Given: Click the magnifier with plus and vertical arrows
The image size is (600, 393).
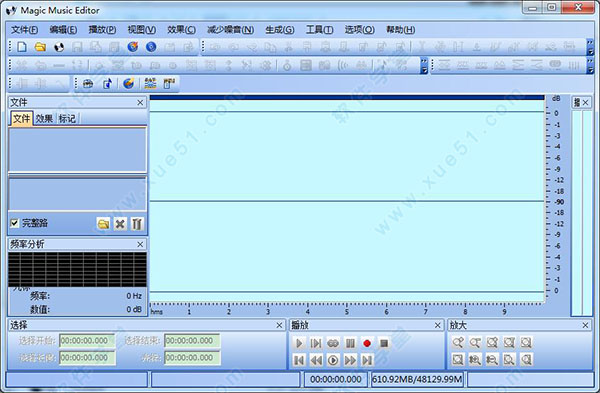Looking at the screenshot, I should point(475,359).
